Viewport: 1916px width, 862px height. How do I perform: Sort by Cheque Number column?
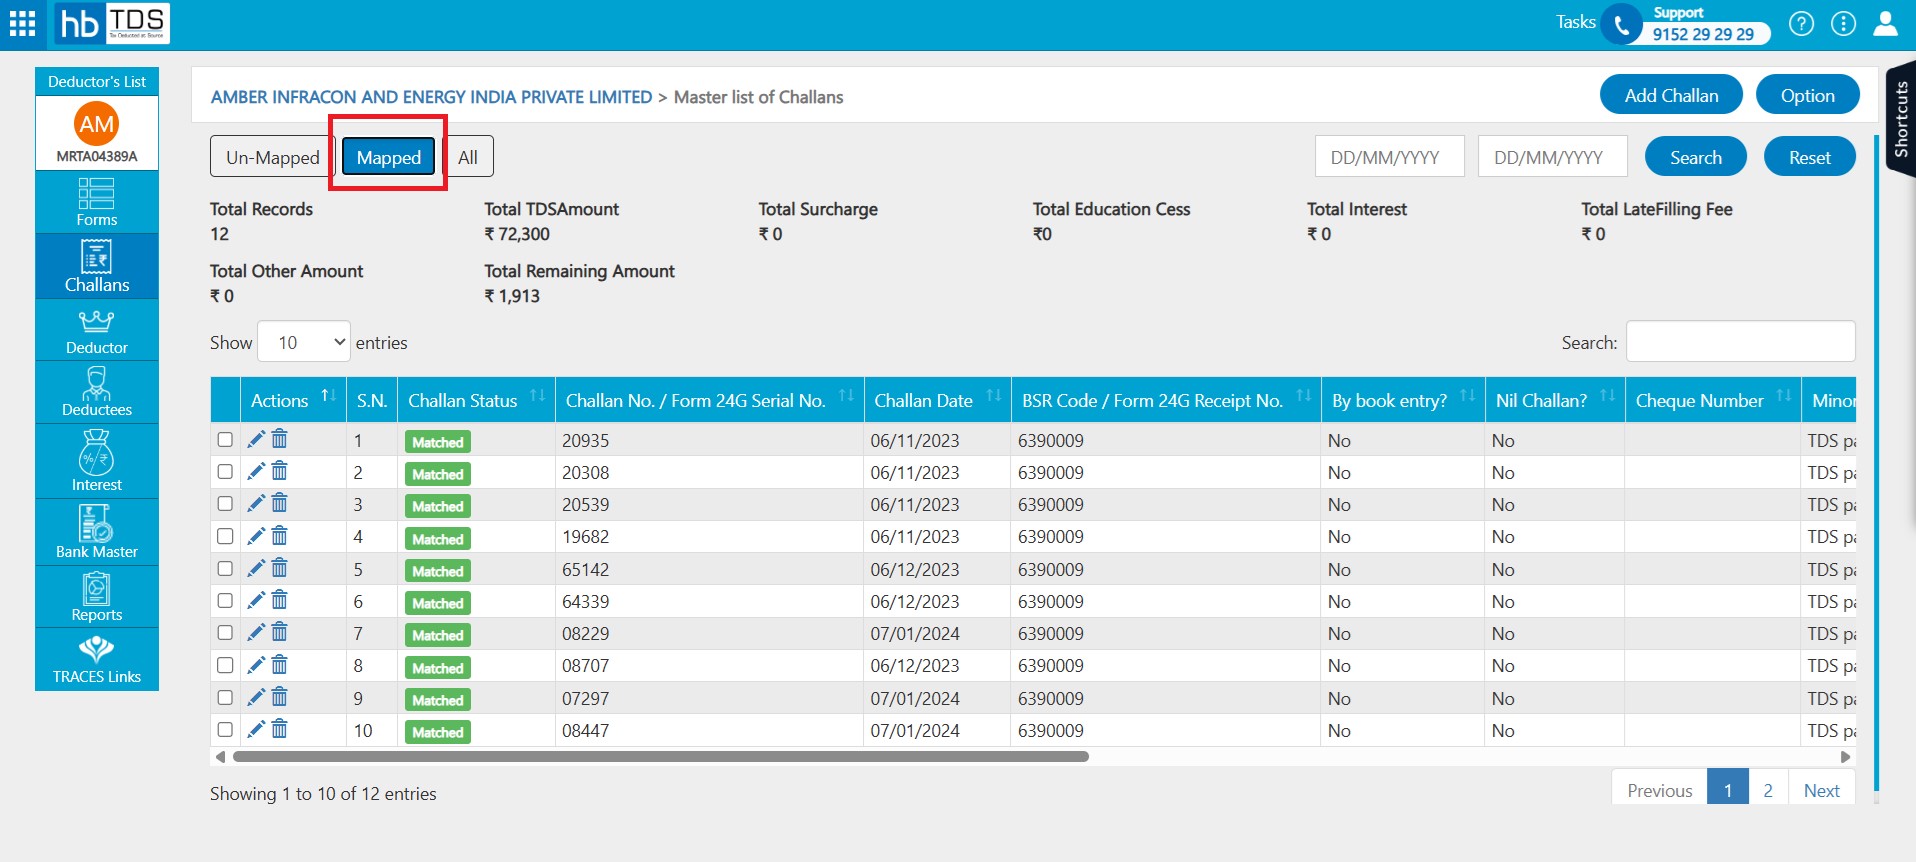pyautogui.click(x=1713, y=400)
